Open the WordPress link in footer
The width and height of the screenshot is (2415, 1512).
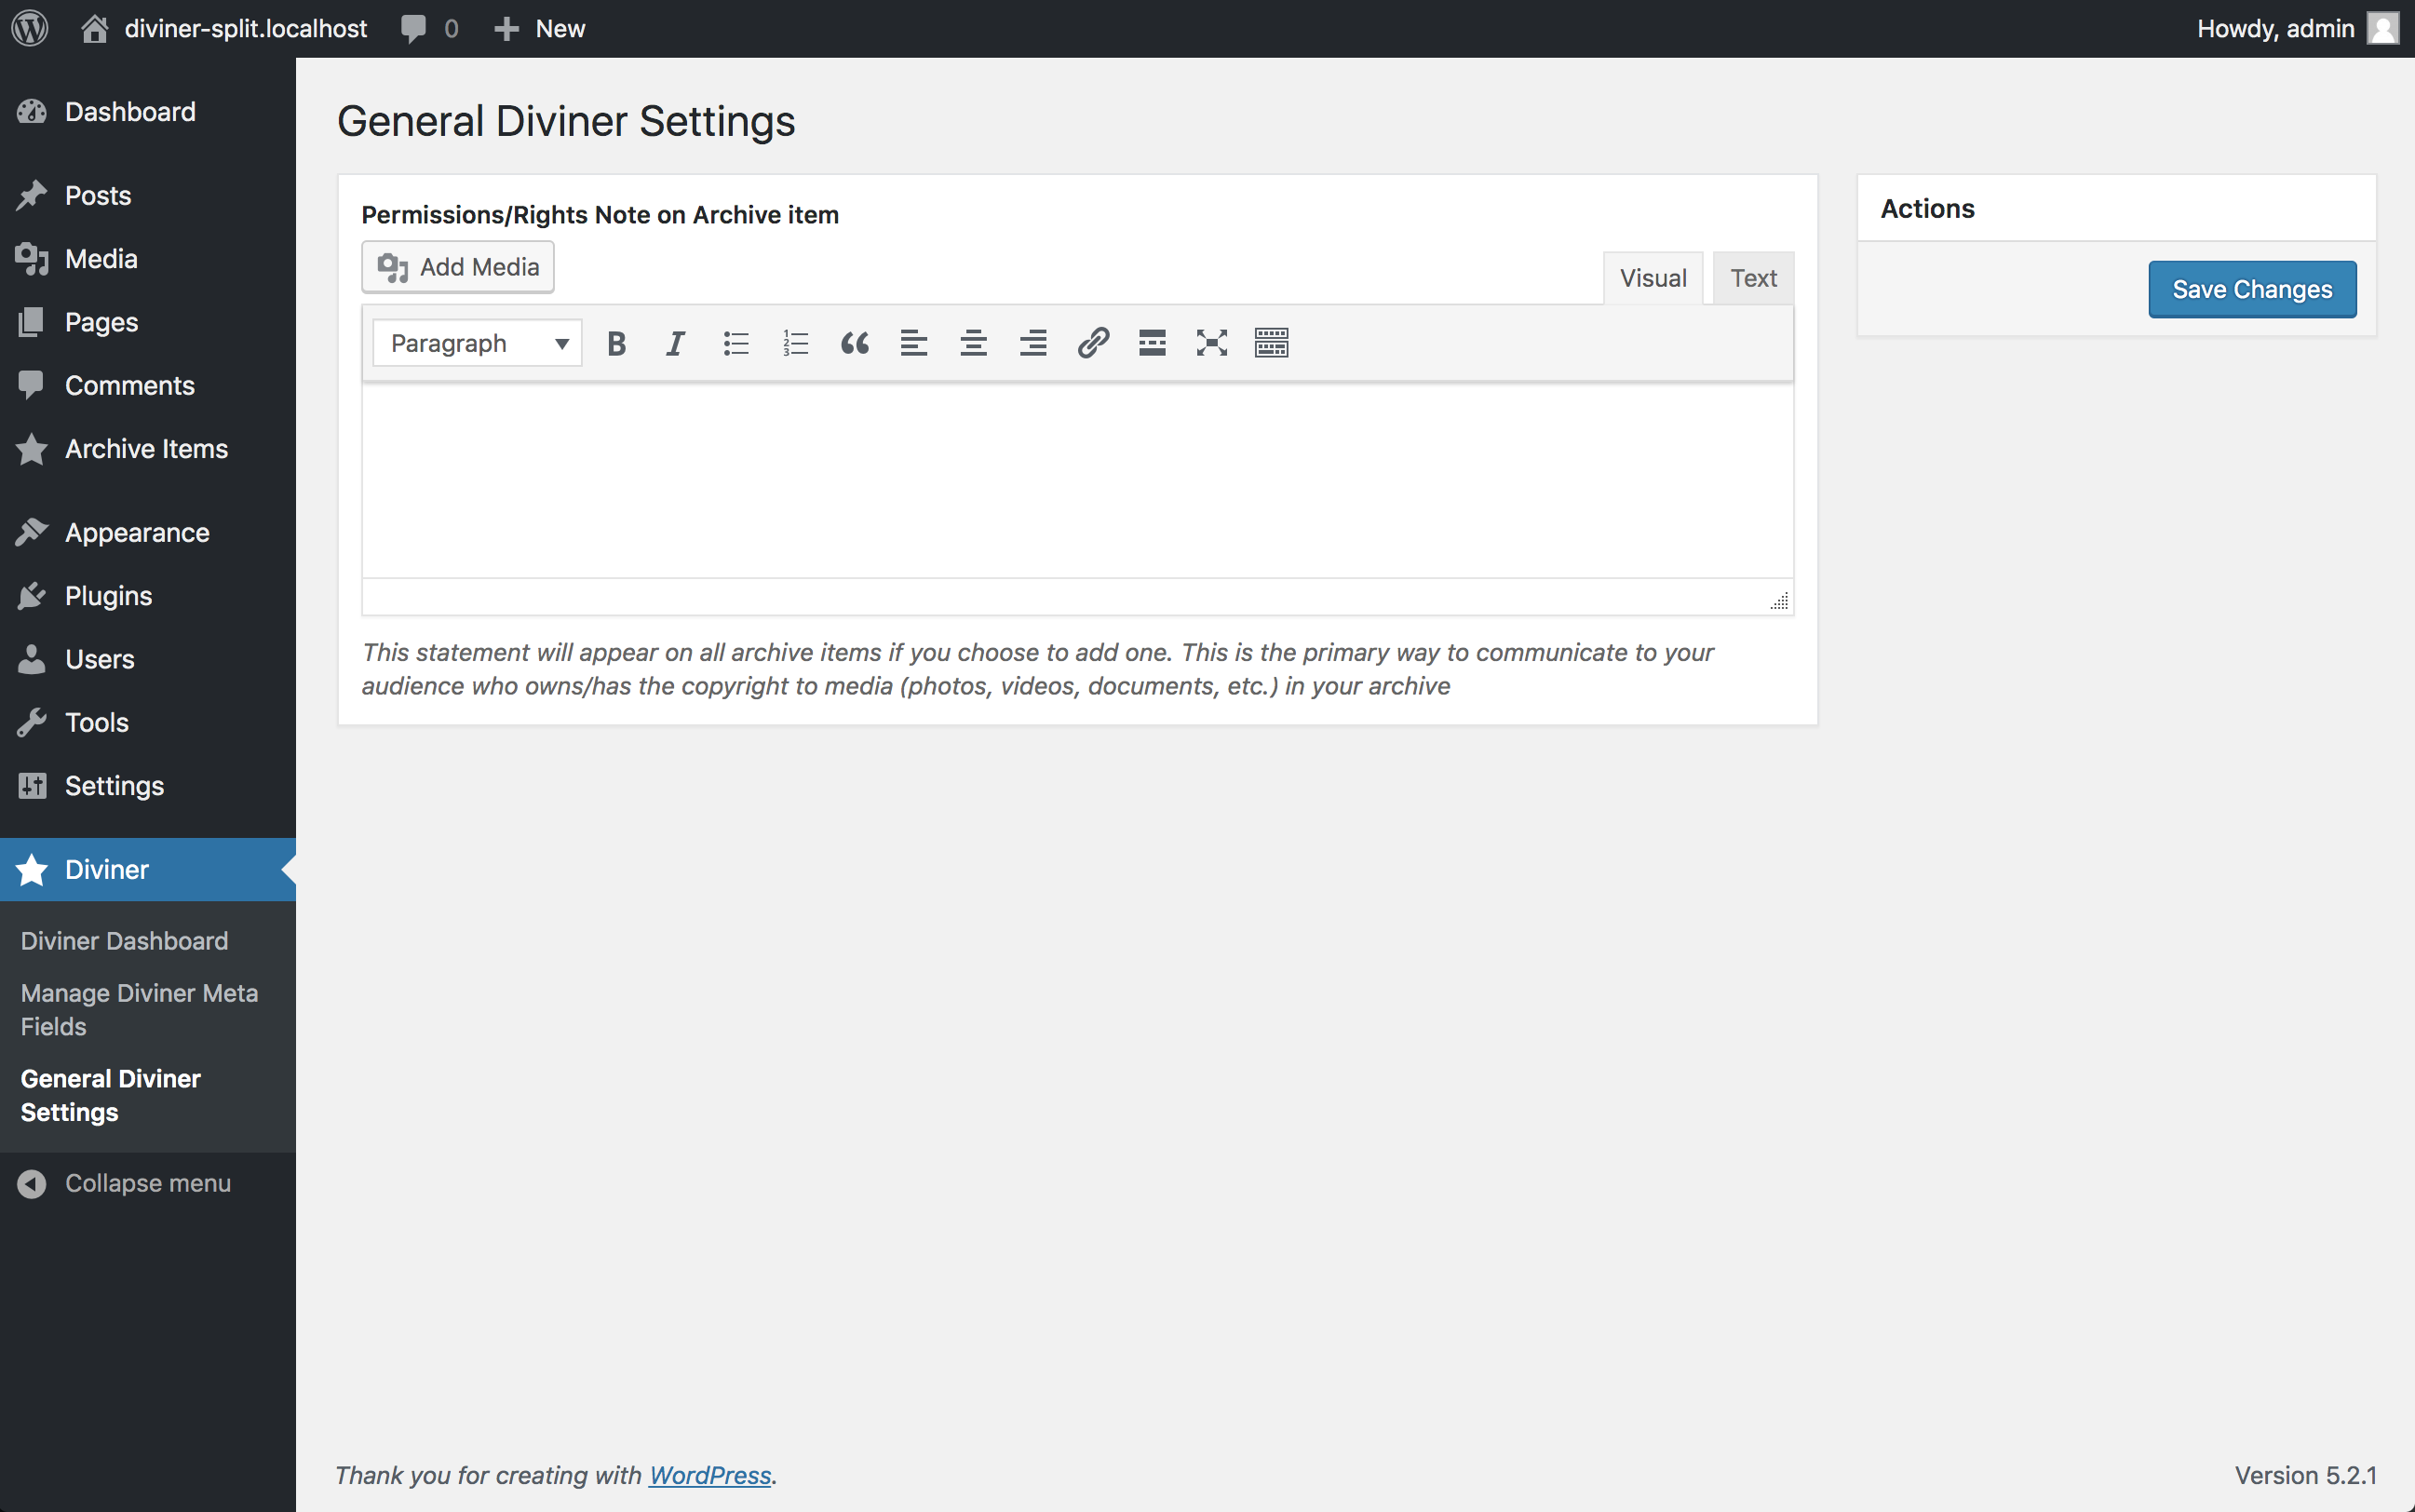point(709,1475)
